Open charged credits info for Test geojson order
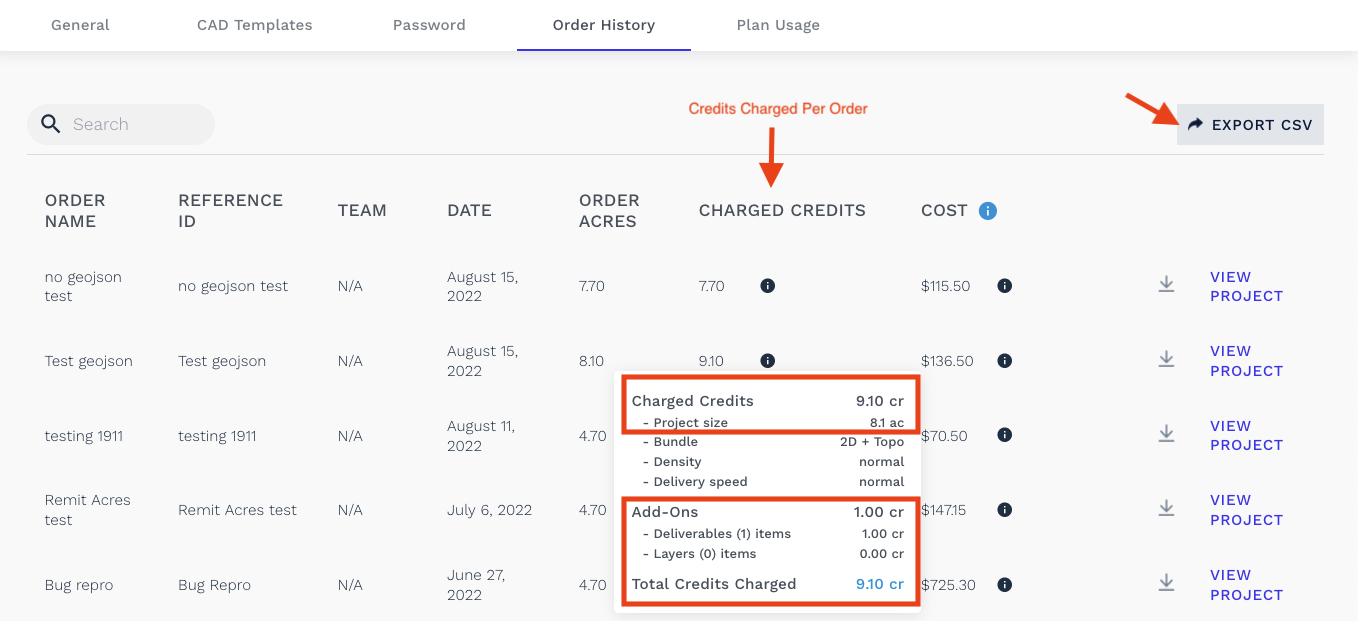Viewport: 1358px width, 621px height. click(x=768, y=361)
